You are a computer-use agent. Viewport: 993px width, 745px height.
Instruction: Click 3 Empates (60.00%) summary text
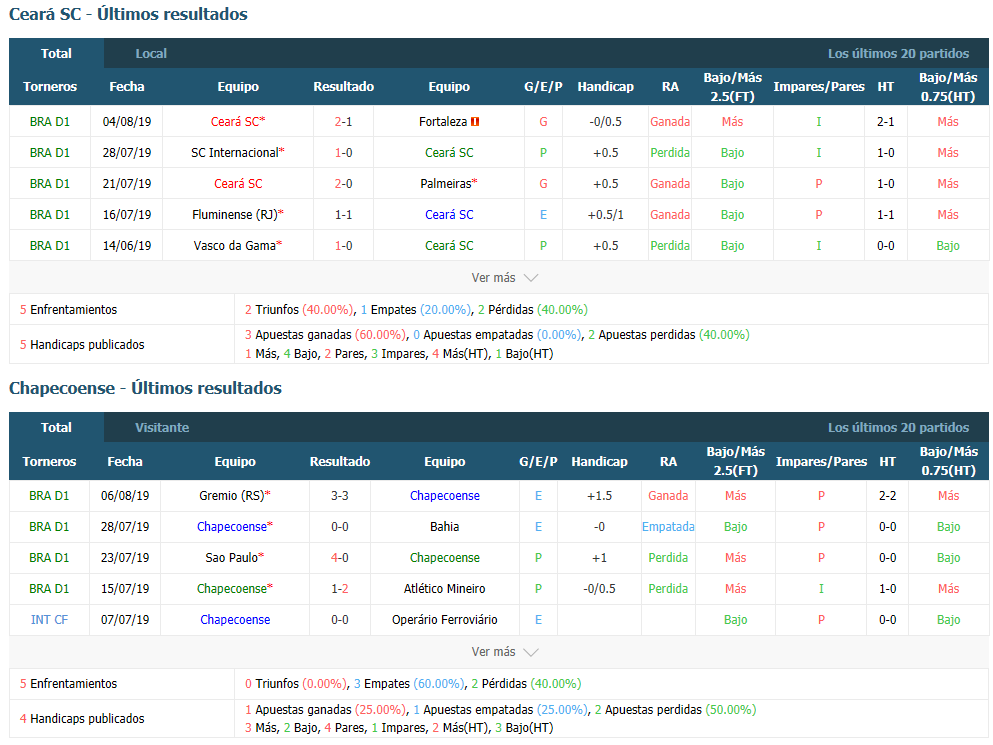[409, 684]
